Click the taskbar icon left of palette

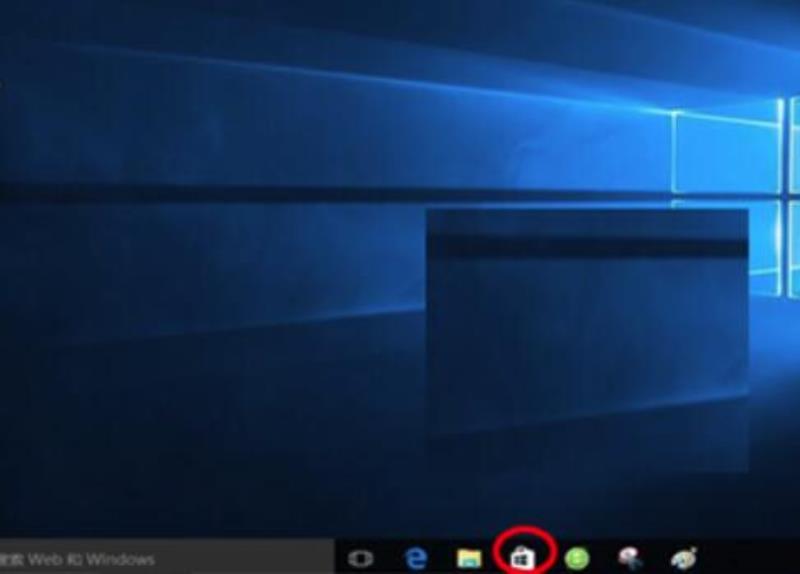coord(630,559)
